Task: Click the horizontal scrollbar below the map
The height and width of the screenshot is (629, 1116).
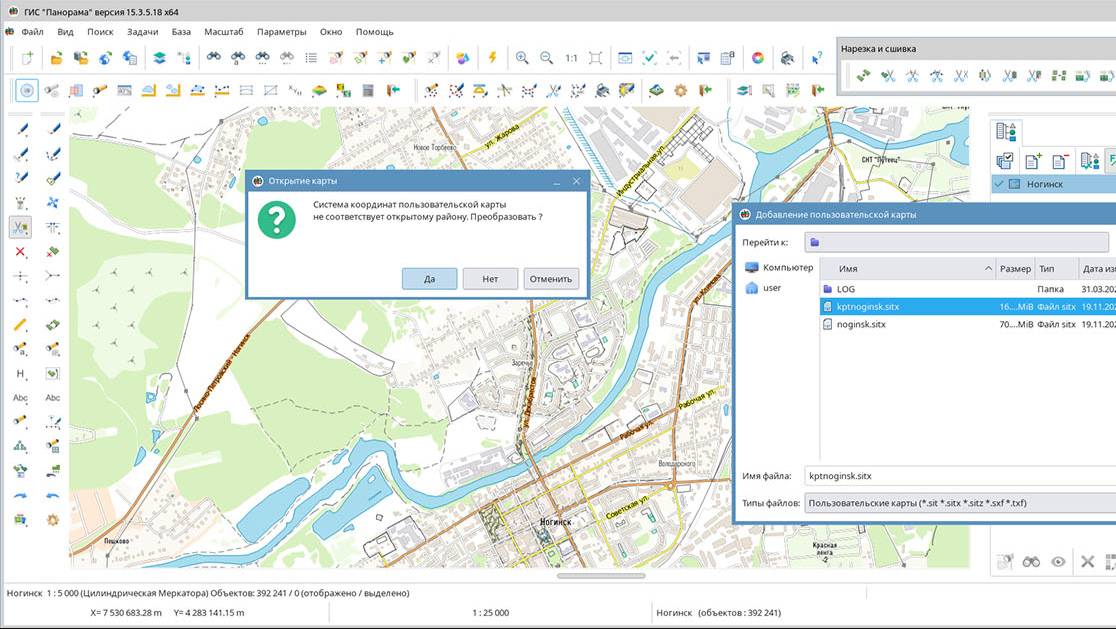Action: point(600,576)
